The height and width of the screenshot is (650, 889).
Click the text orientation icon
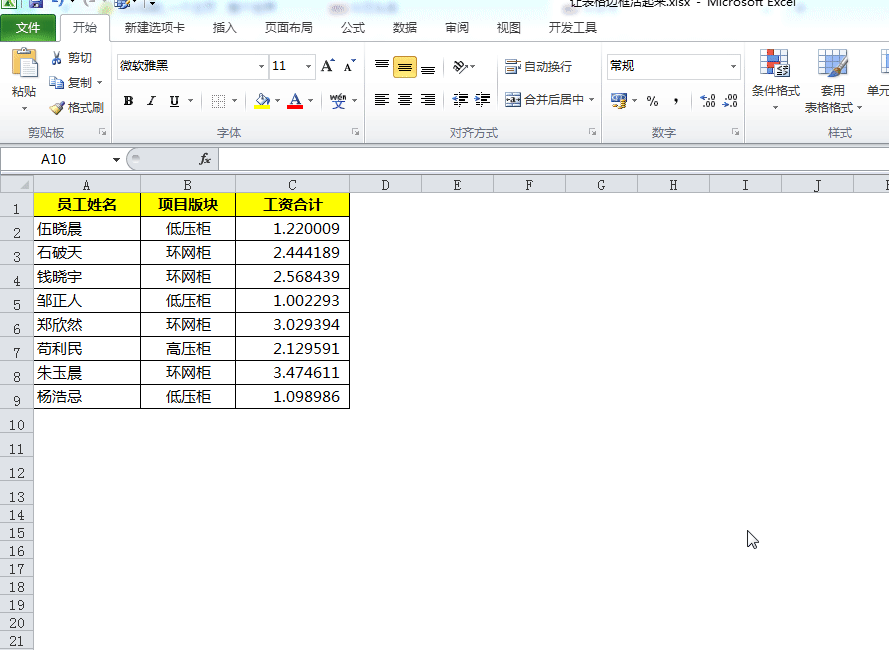pyautogui.click(x=460, y=67)
